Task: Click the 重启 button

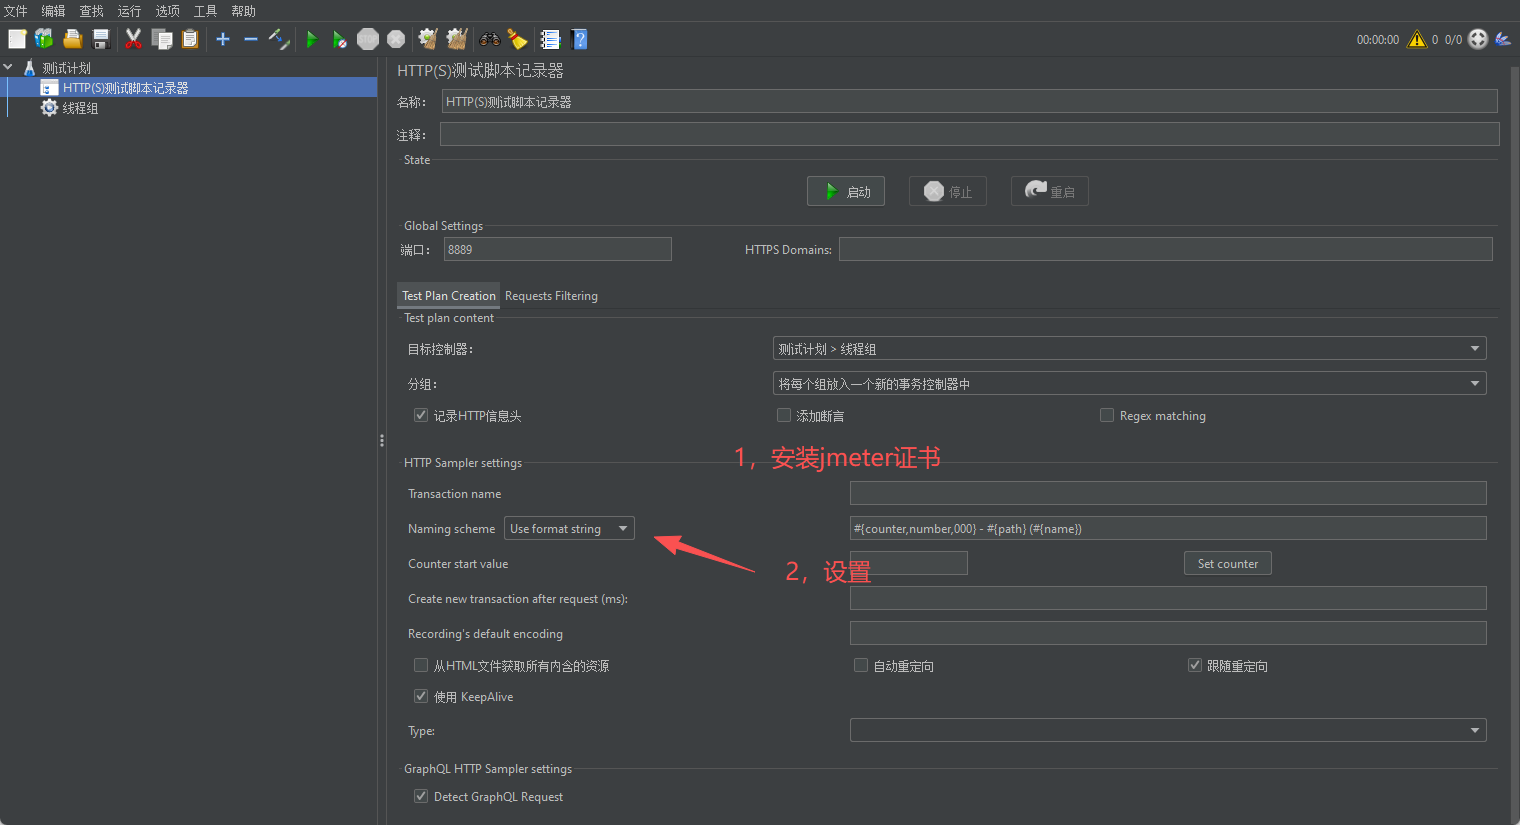Action: pos(1050,191)
